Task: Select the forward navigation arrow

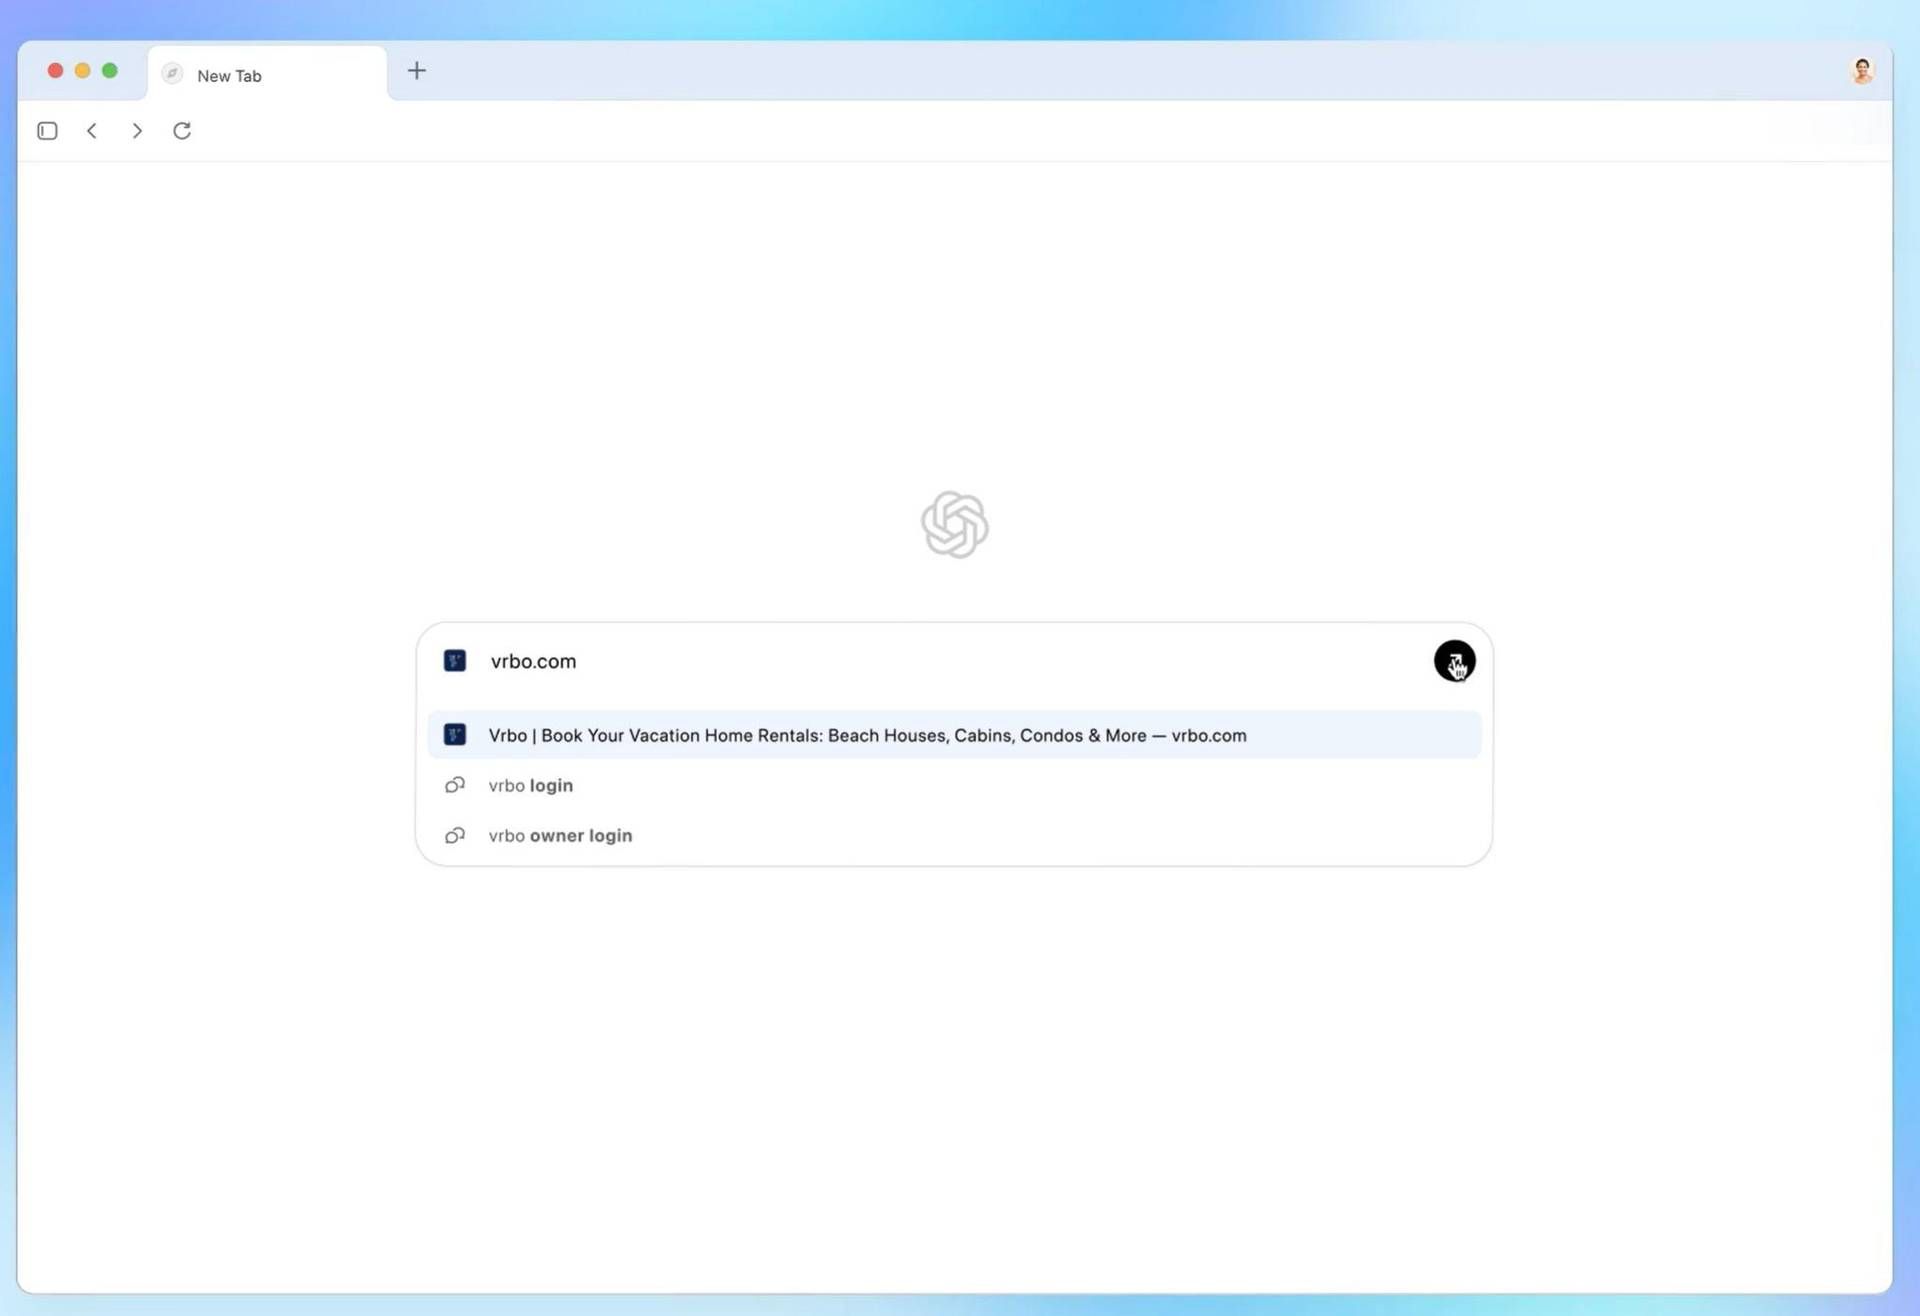Action: pyautogui.click(x=137, y=130)
